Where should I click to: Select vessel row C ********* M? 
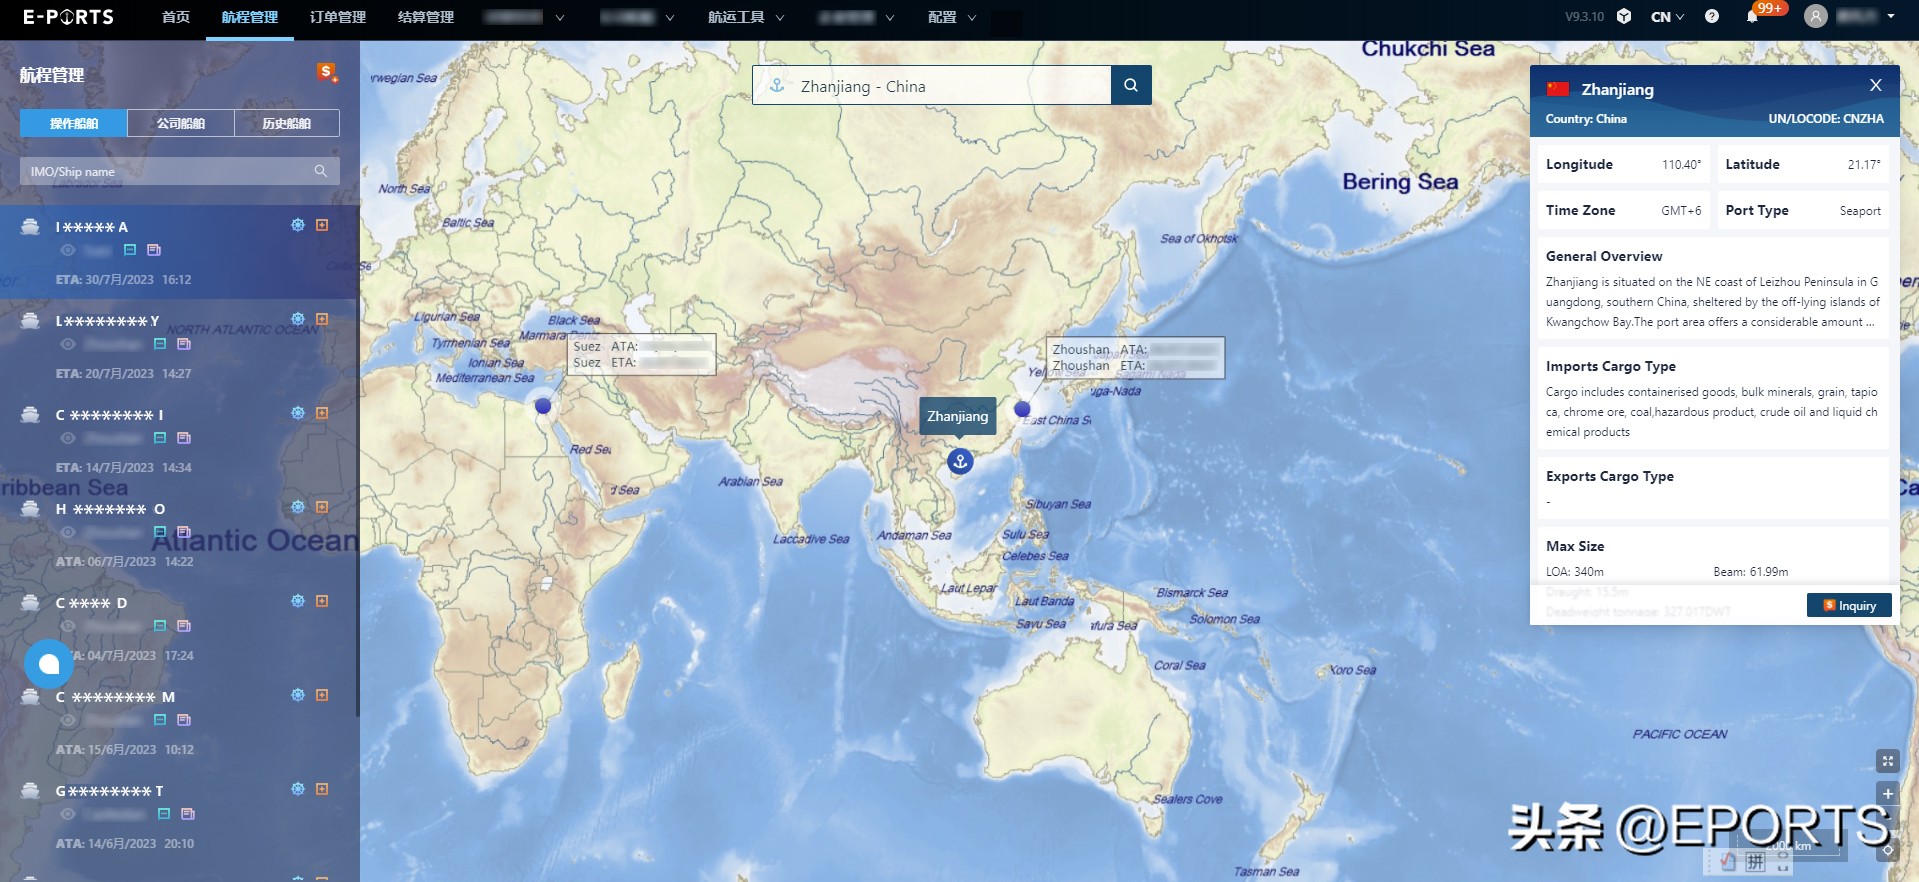(x=180, y=721)
